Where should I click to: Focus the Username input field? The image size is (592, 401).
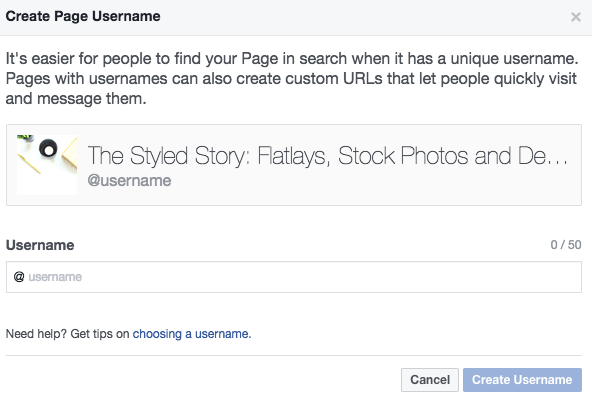point(294,277)
